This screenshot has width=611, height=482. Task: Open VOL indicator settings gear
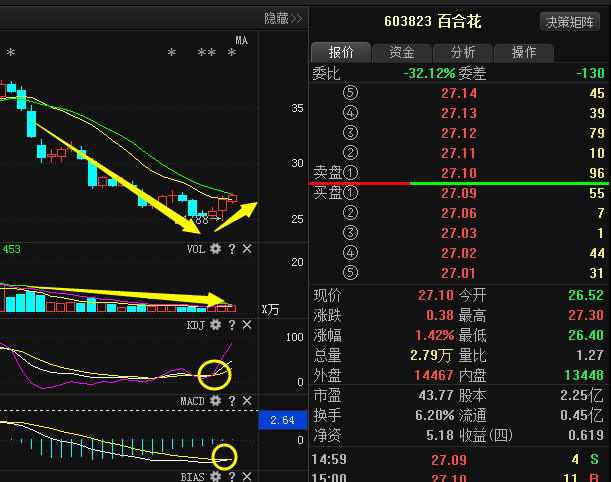pyautogui.click(x=215, y=249)
